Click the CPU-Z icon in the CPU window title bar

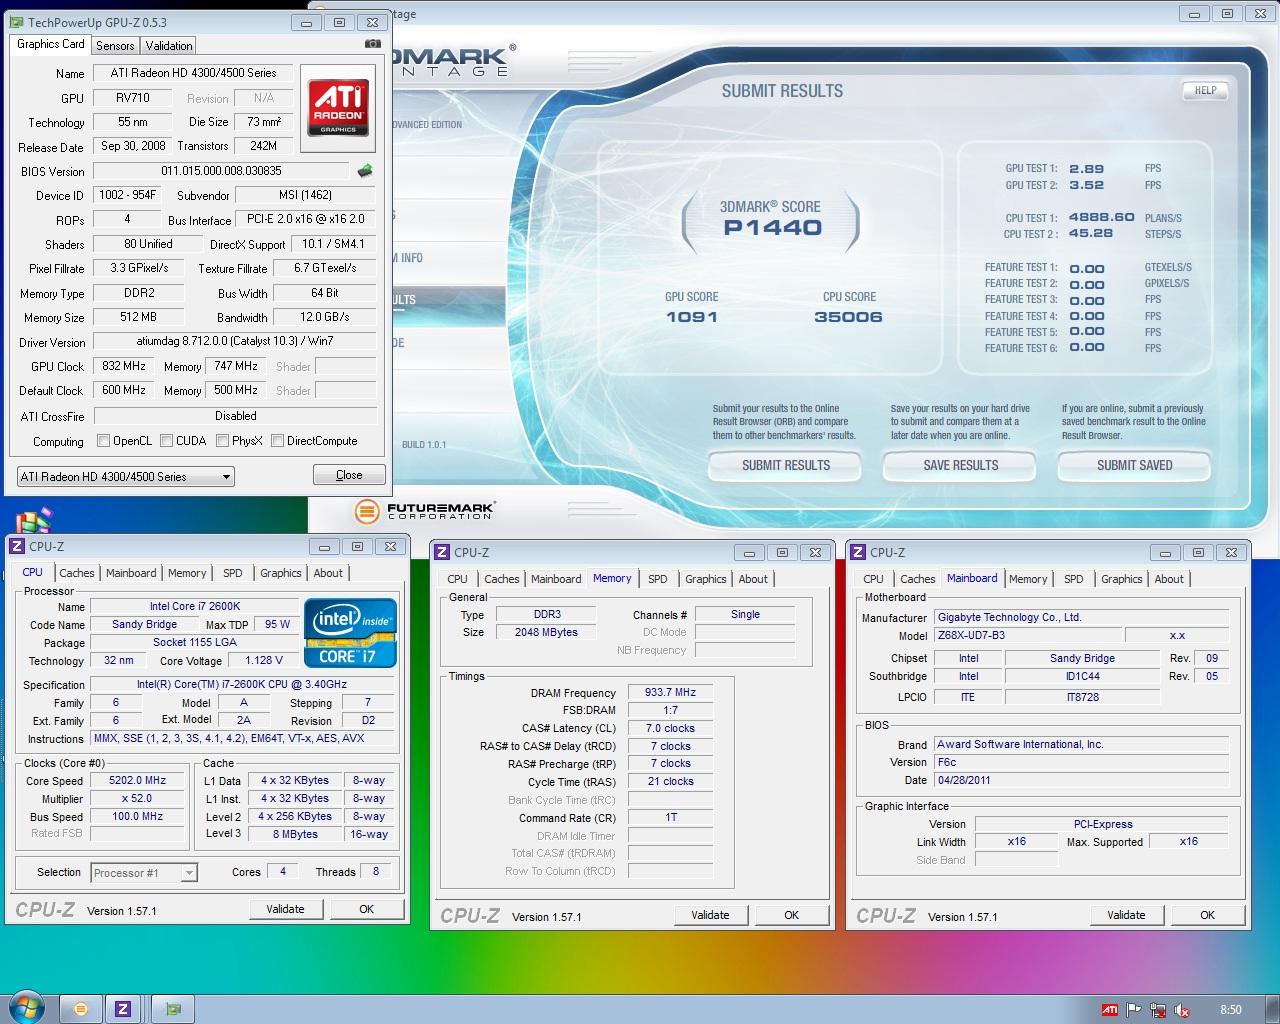pyautogui.click(x=17, y=546)
